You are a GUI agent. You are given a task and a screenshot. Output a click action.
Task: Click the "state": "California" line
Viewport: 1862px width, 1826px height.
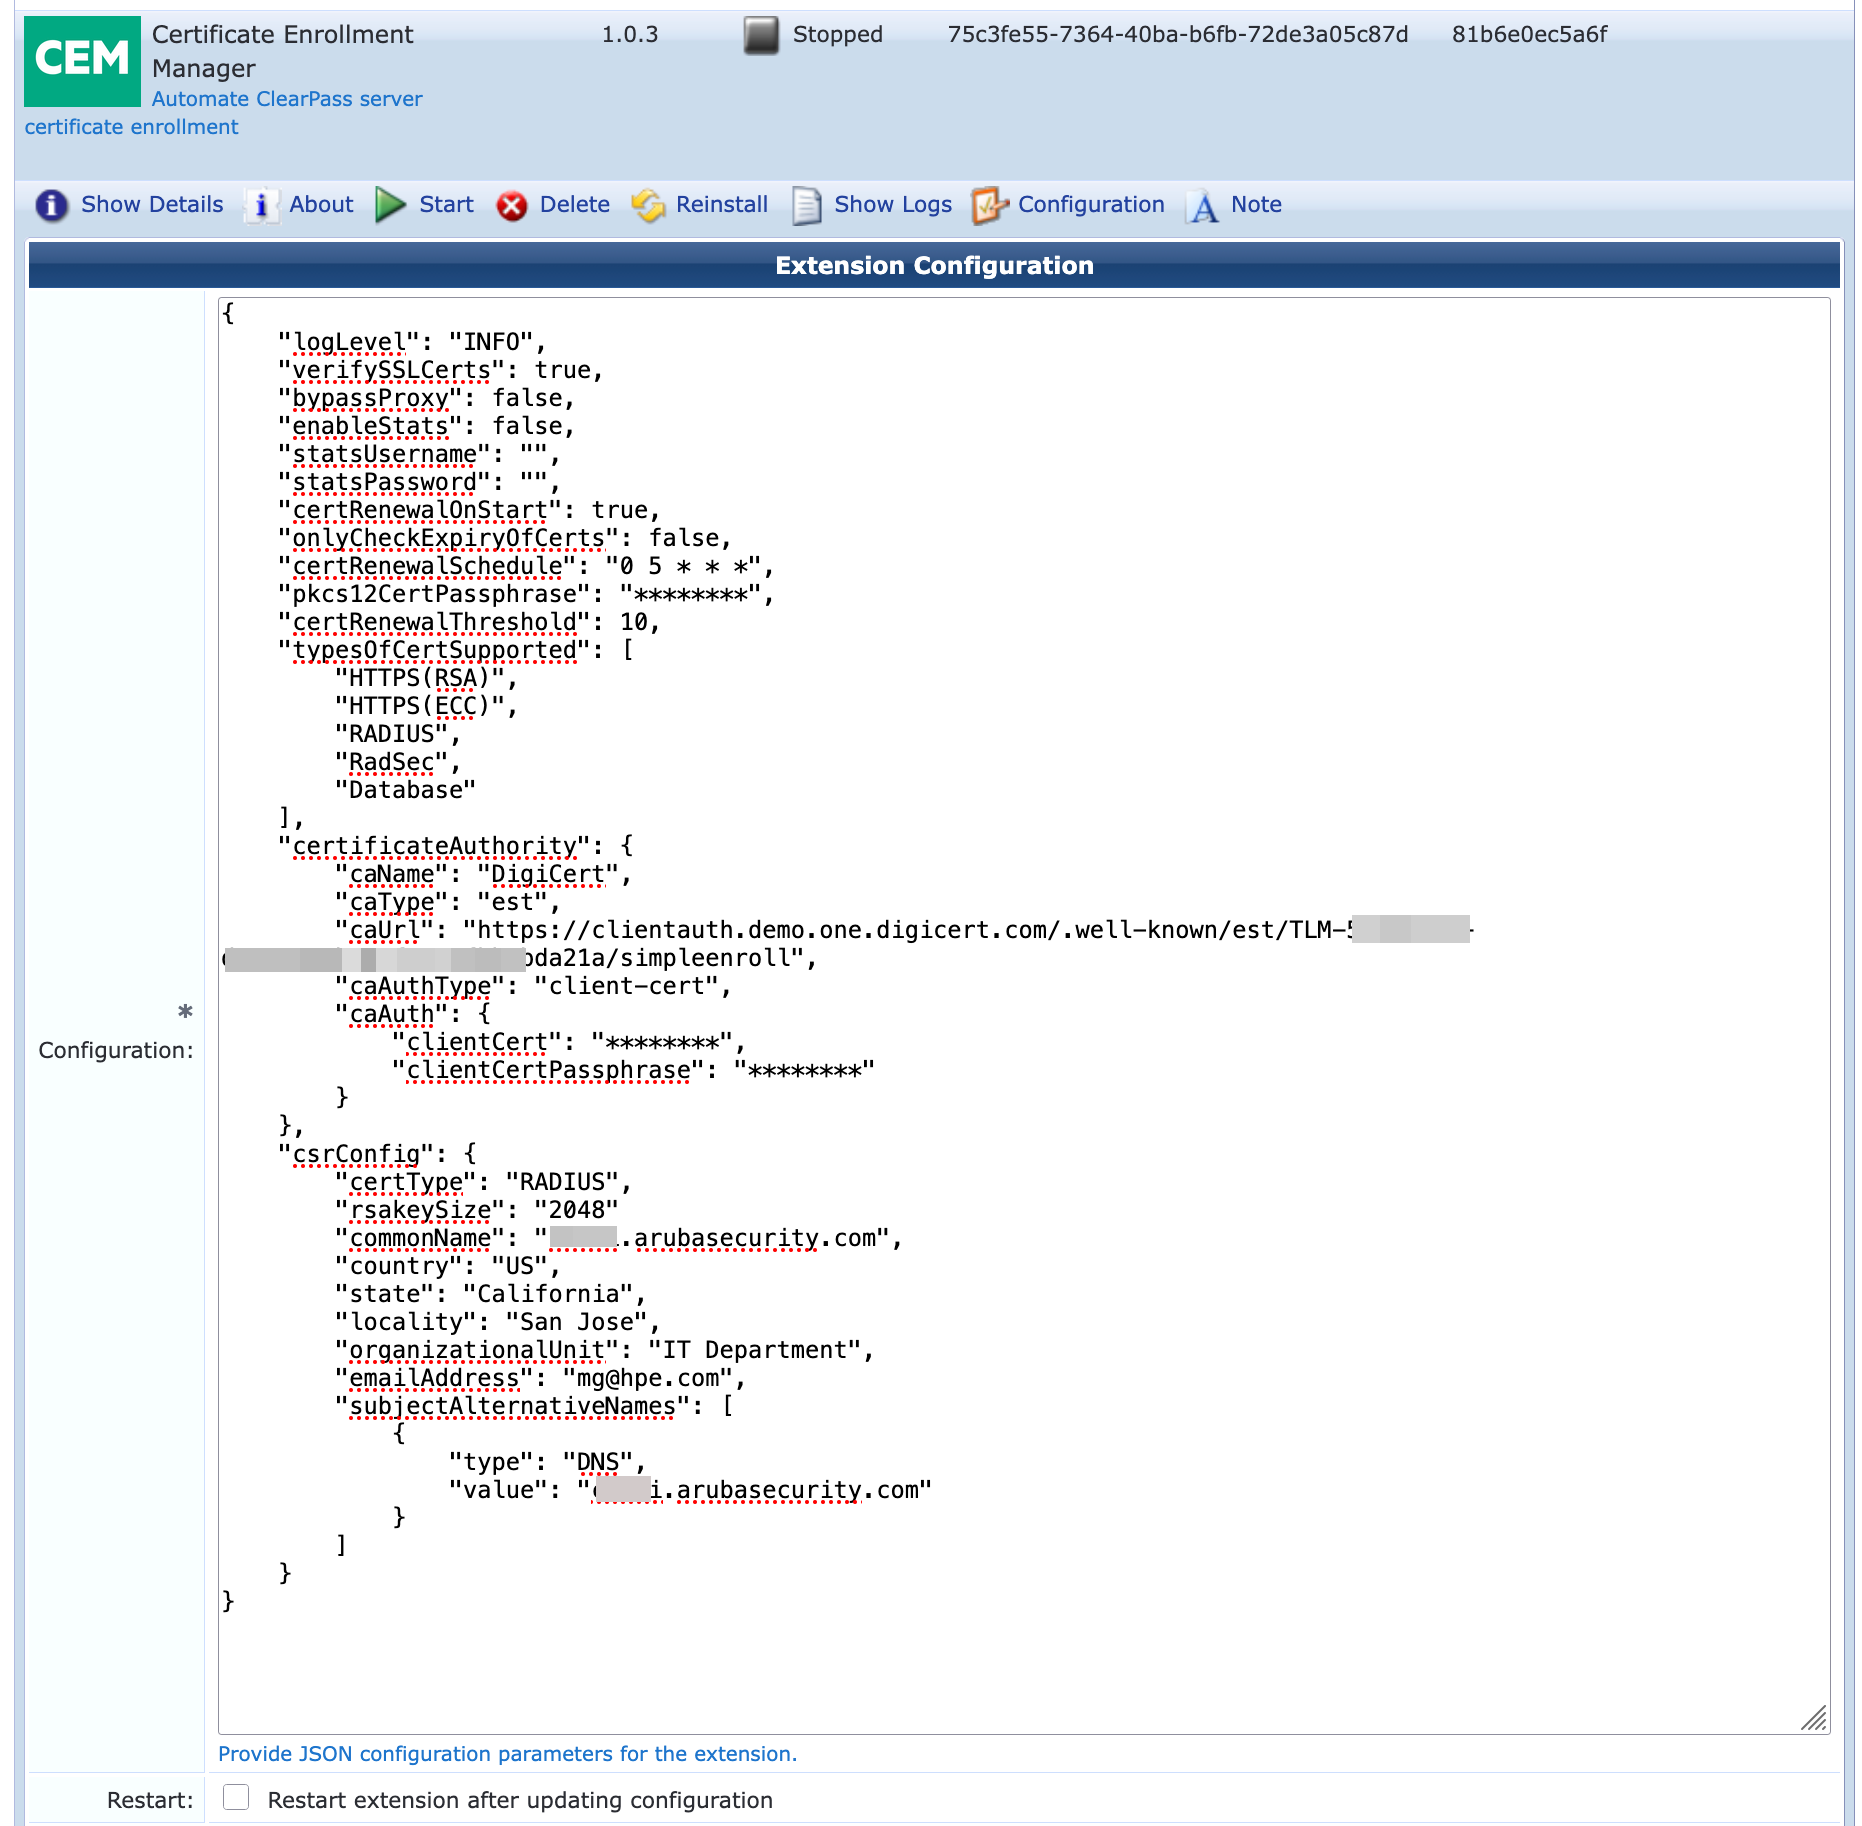[x=490, y=1294]
